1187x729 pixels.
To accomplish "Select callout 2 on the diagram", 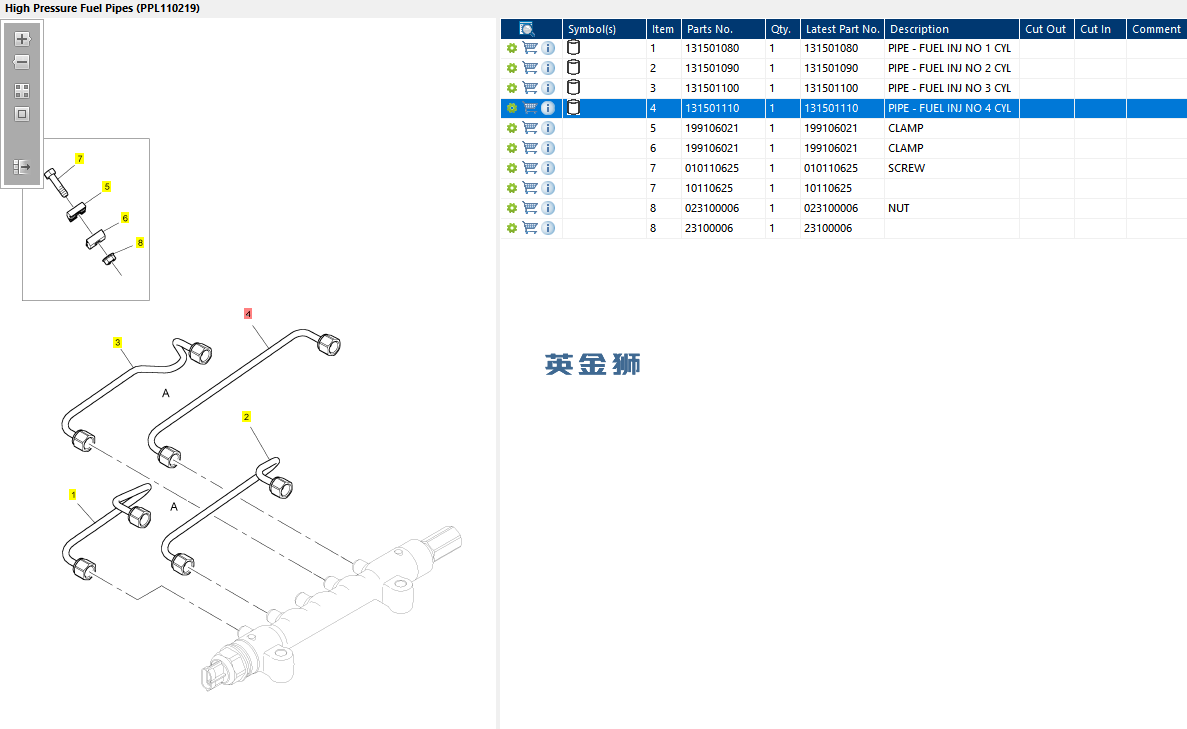I will [x=246, y=416].
